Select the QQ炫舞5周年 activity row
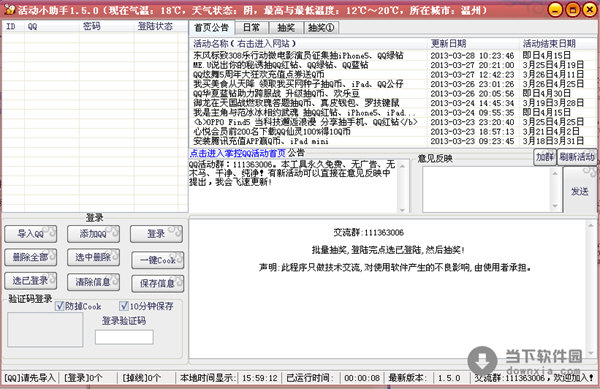Screen dimensions: 600x389 (x=393, y=75)
